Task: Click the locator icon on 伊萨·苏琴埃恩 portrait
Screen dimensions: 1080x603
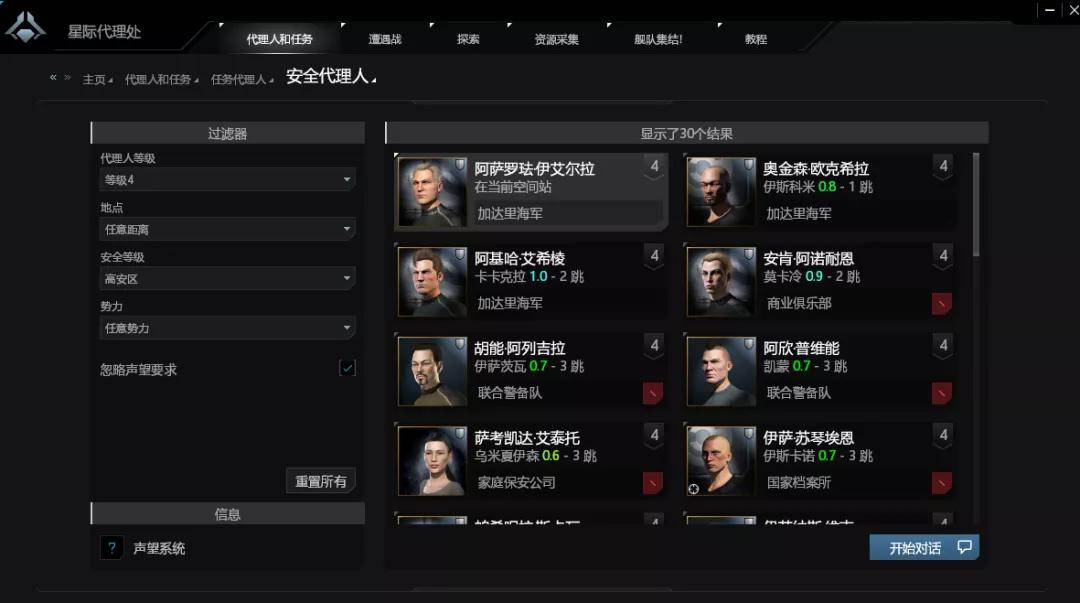Action: point(694,489)
